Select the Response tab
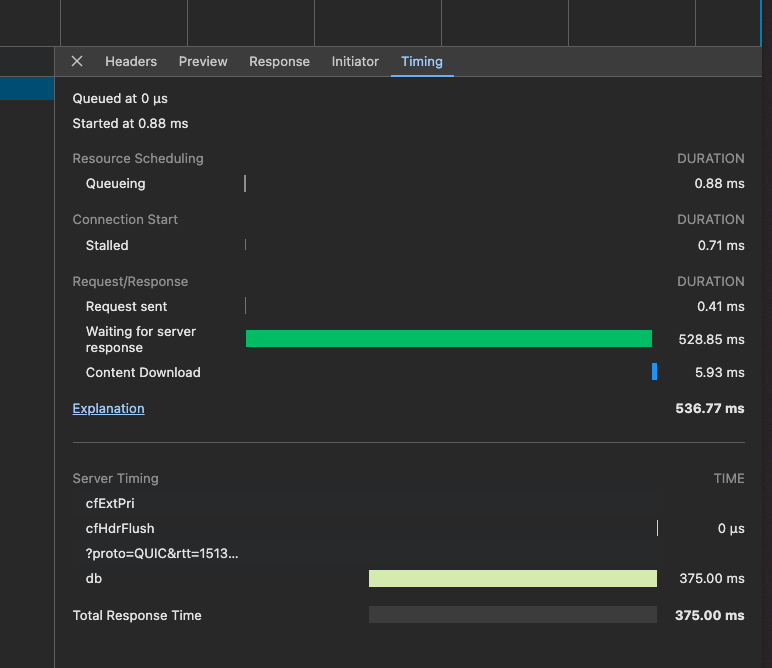Viewport: 772px width, 668px height. coord(279,61)
